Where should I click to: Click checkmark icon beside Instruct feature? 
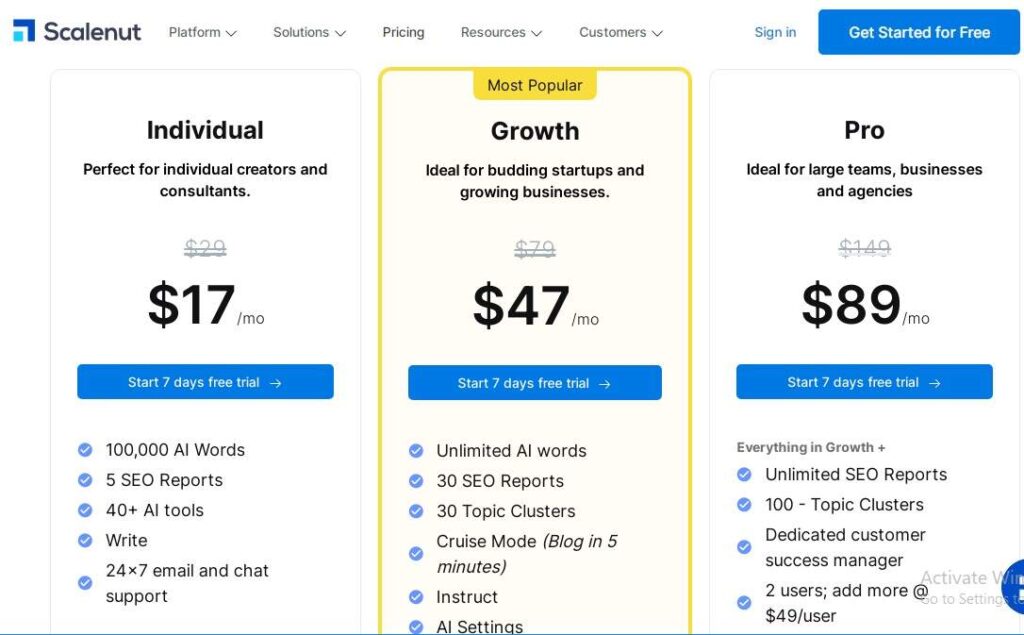click(x=416, y=597)
